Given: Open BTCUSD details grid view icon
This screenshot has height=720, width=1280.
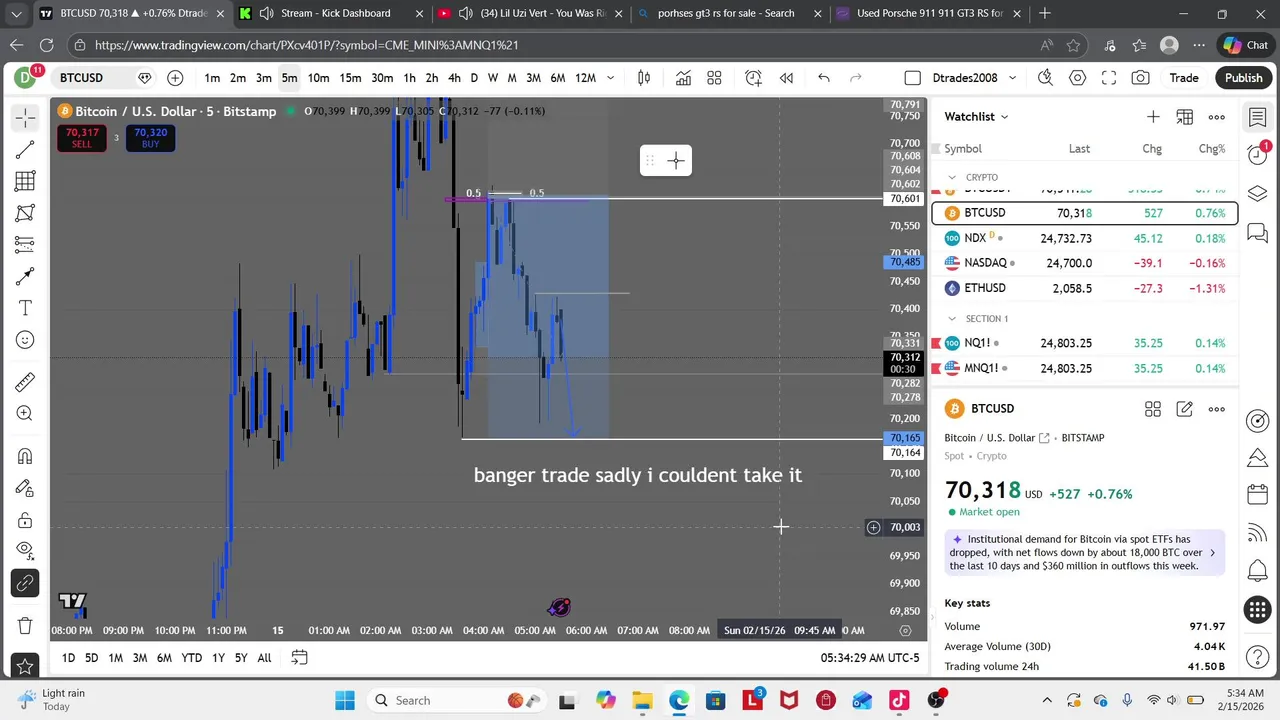Looking at the screenshot, I should [1153, 409].
